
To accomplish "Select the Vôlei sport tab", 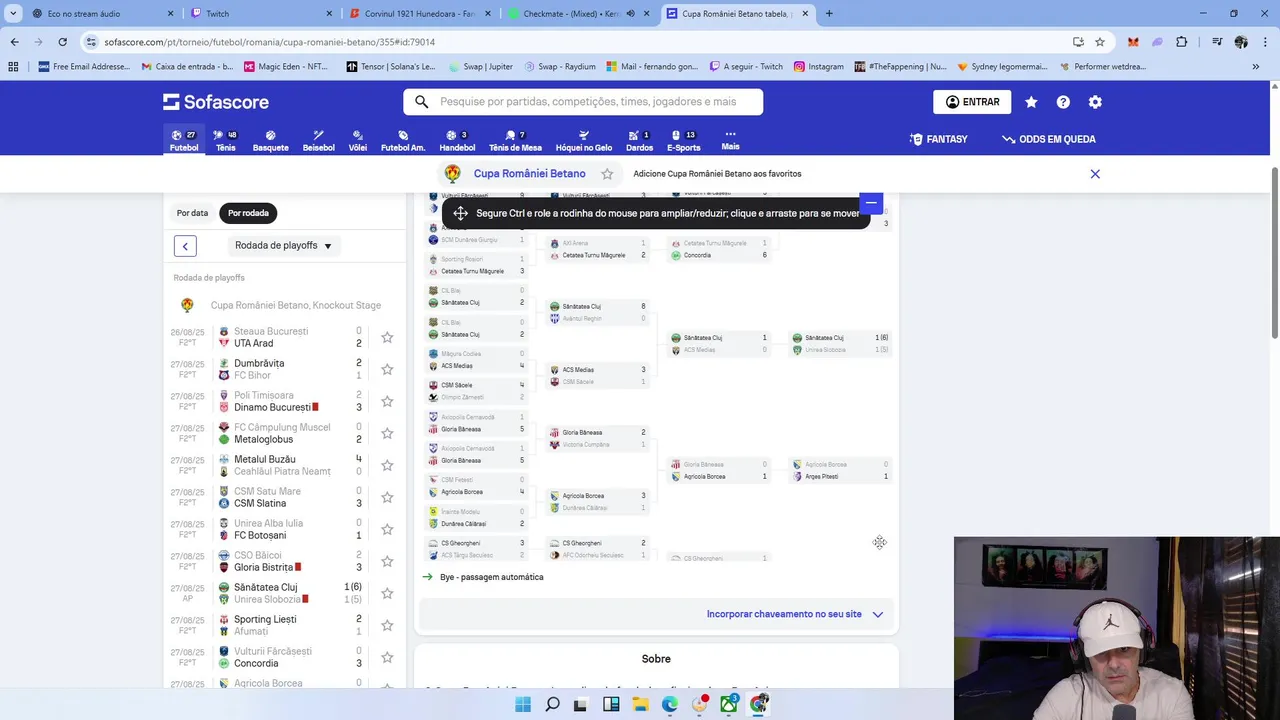I will 357,140.
